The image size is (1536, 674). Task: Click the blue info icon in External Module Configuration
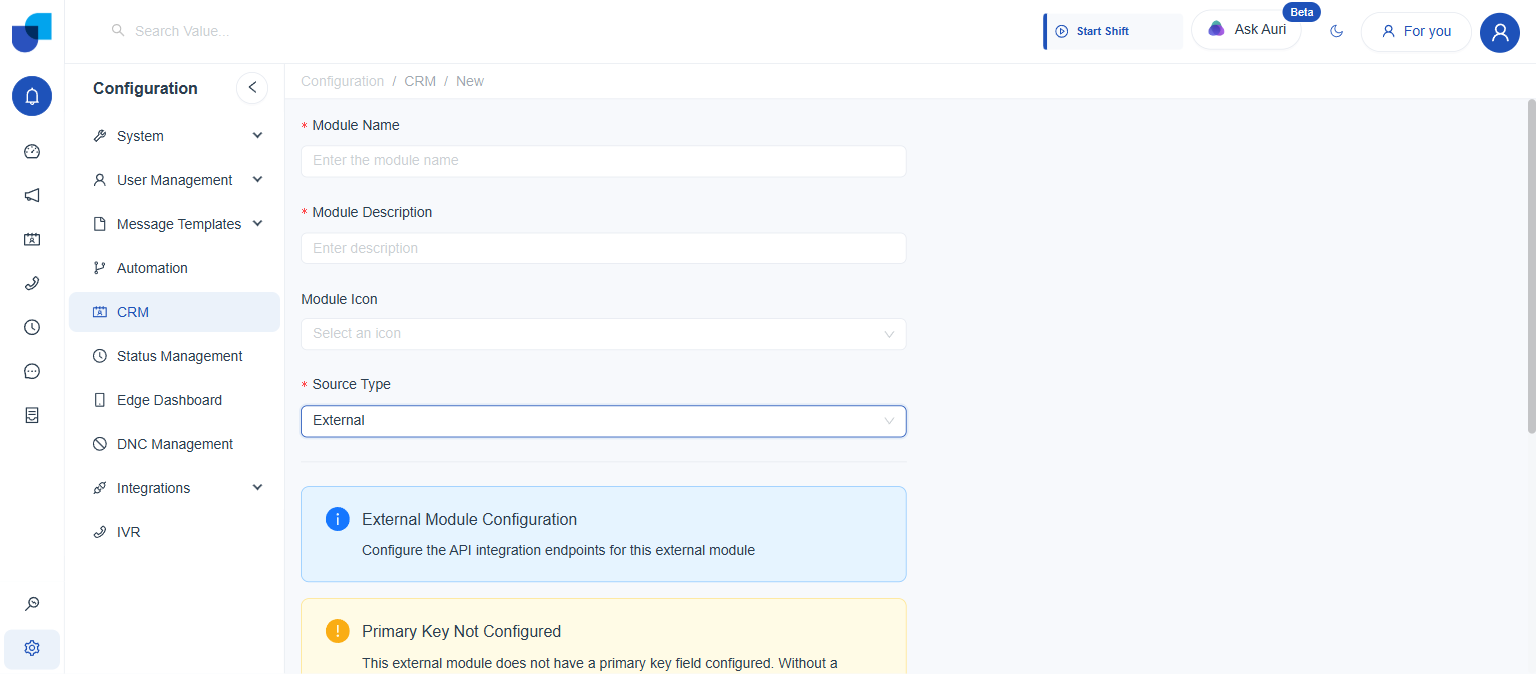pyautogui.click(x=338, y=519)
